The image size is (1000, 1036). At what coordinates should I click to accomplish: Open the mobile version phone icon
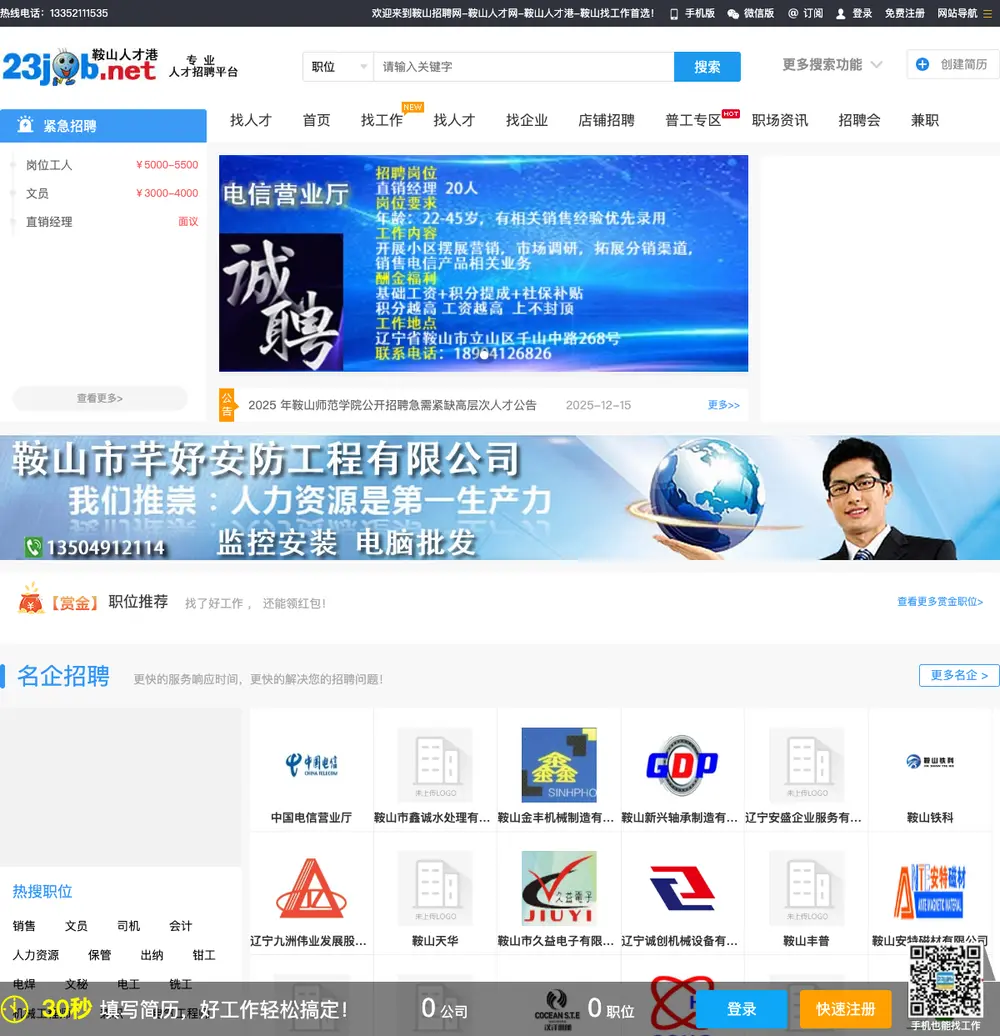point(674,14)
